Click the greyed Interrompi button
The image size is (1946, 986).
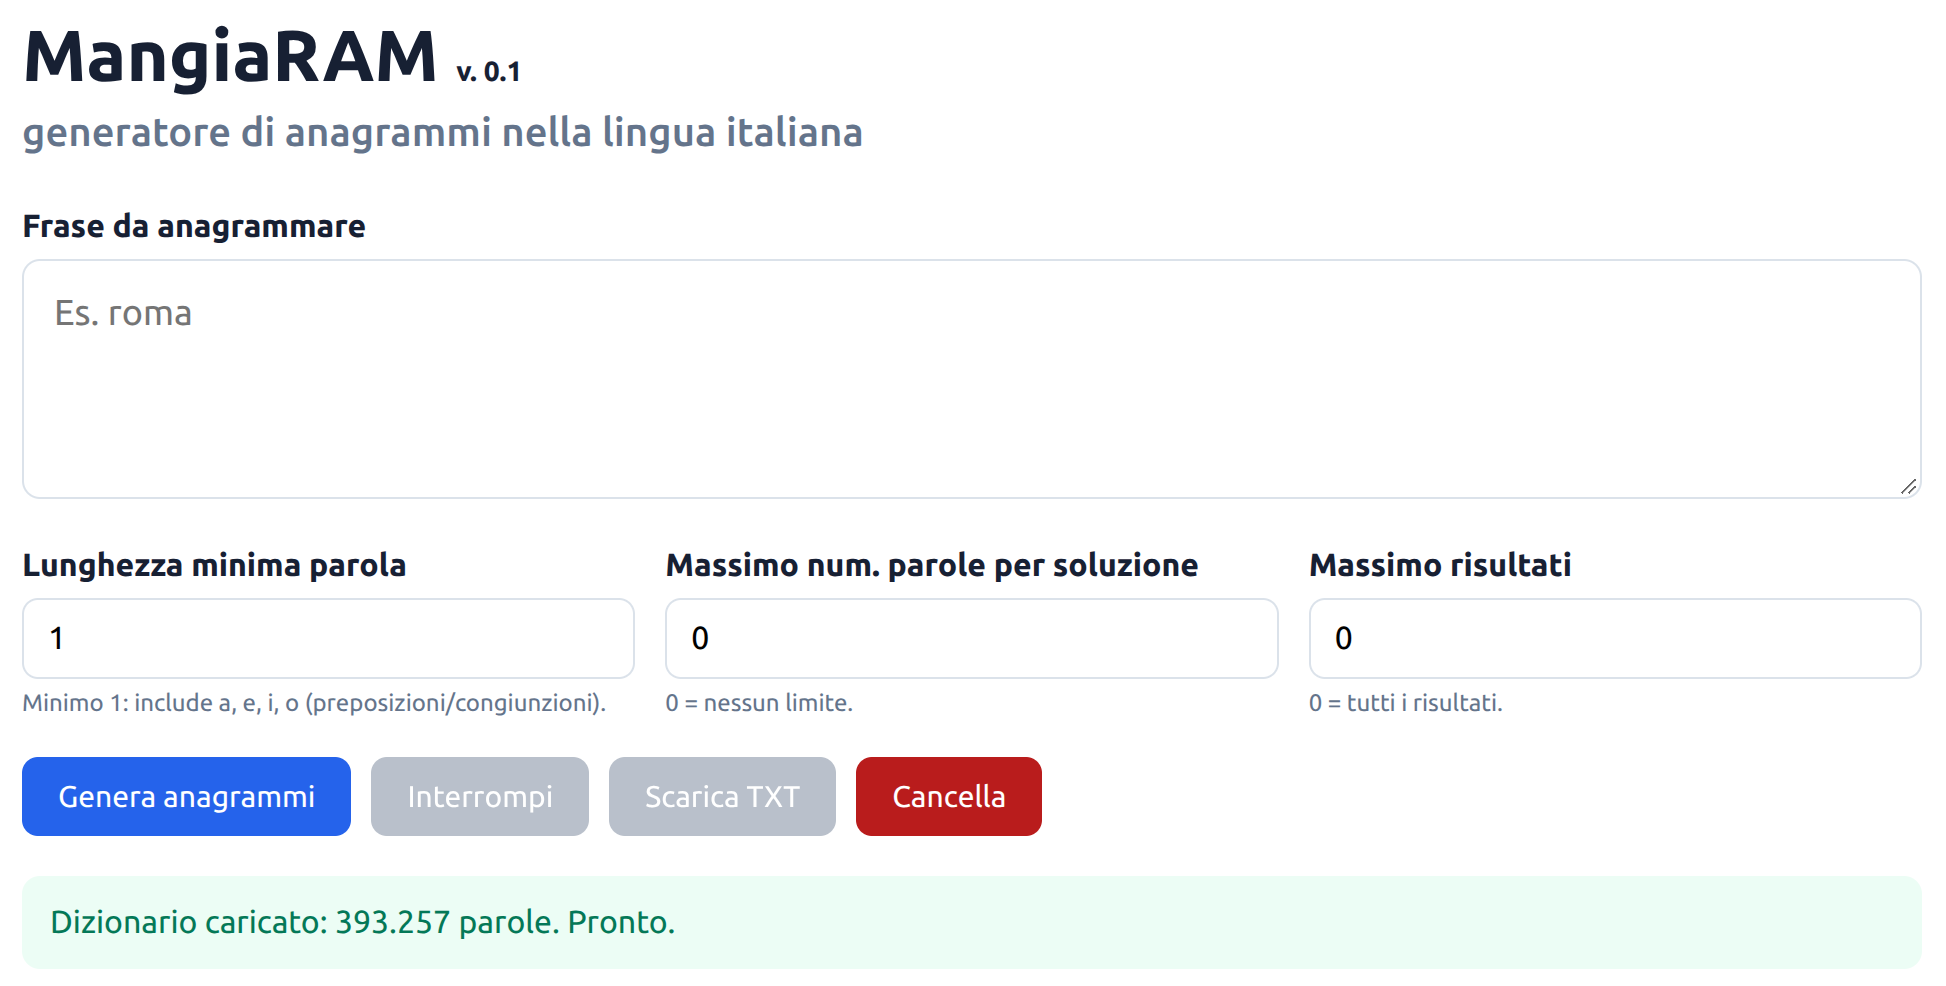coord(480,796)
